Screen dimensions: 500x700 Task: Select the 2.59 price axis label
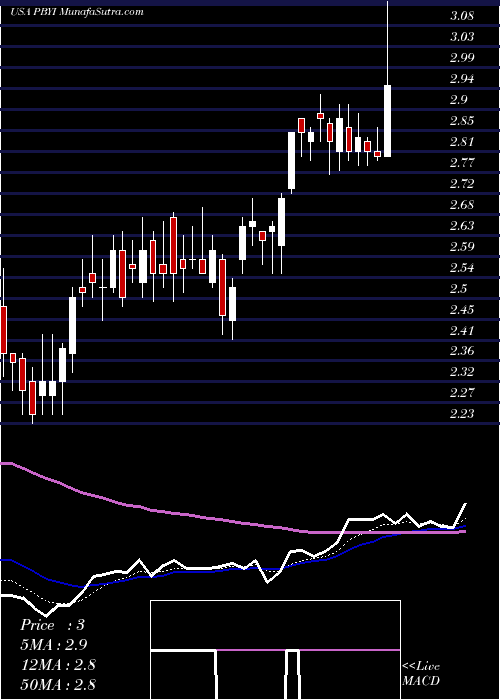(x=462, y=246)
